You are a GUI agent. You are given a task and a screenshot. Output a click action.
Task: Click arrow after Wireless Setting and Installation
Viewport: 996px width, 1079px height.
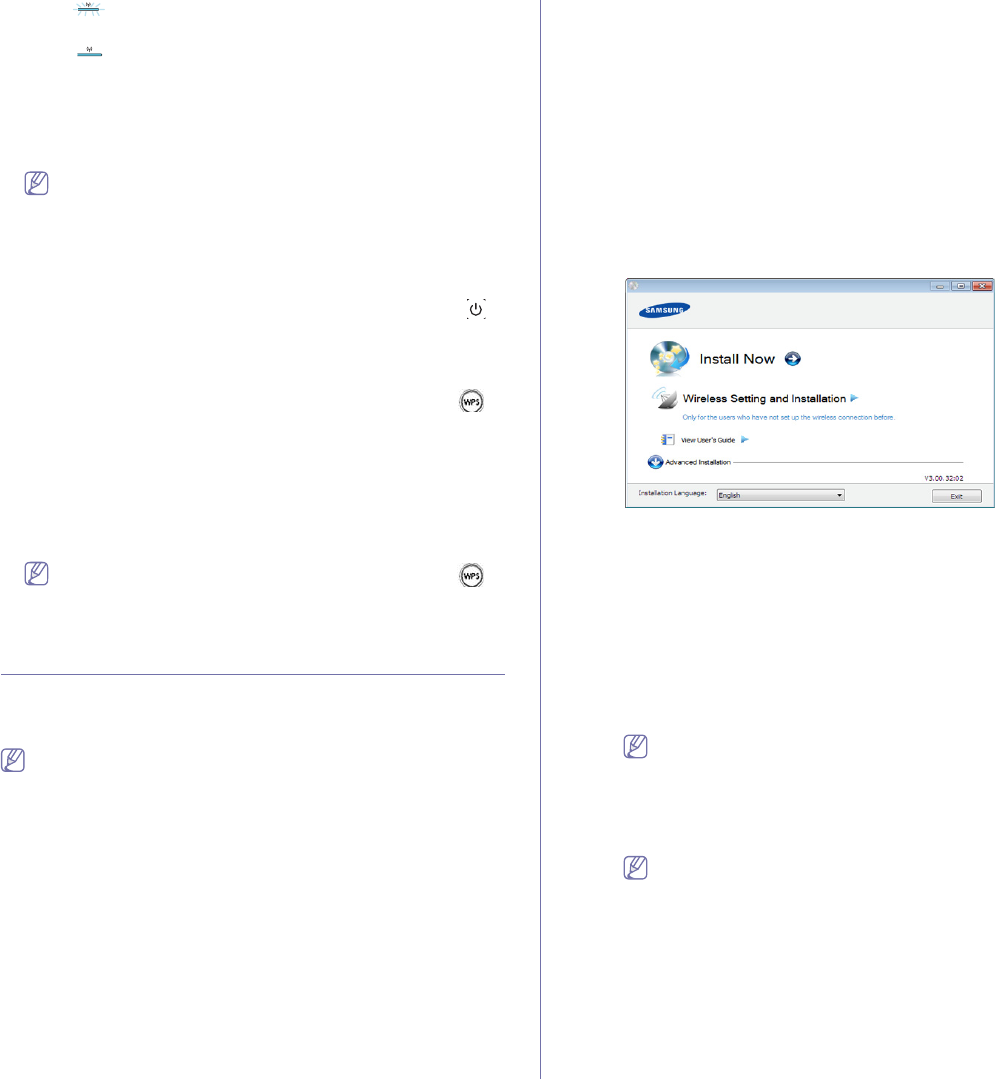point(854,398)
